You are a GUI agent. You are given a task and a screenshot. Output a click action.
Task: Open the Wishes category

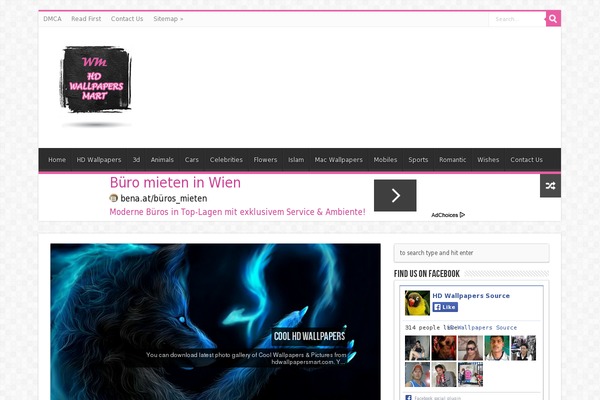[488, 160]
